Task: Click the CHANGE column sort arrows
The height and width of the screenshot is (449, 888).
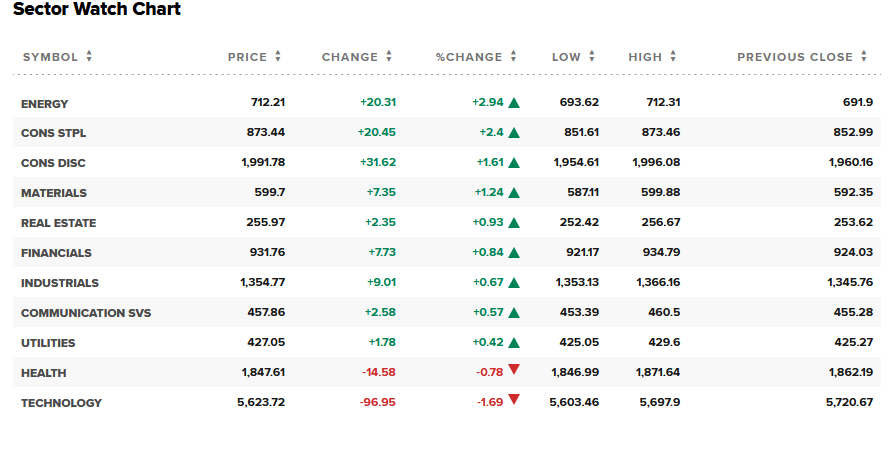Action: point(389,56)
